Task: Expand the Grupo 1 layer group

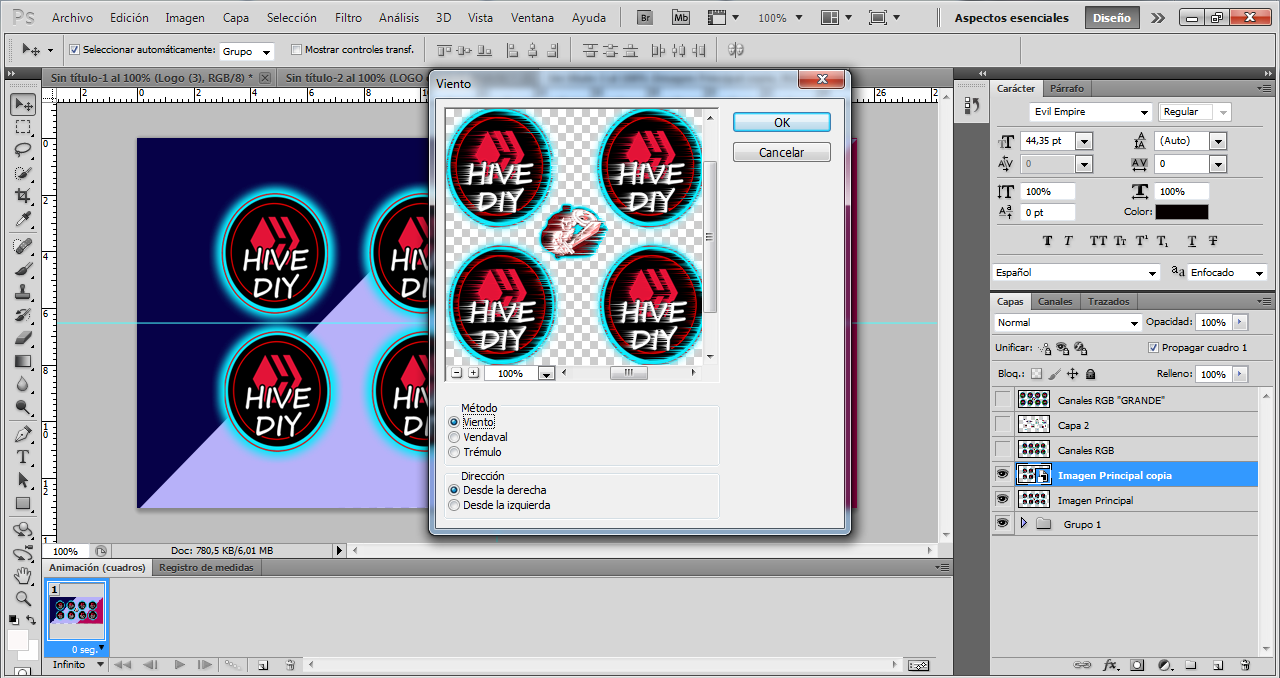Action: point(1023,524)
